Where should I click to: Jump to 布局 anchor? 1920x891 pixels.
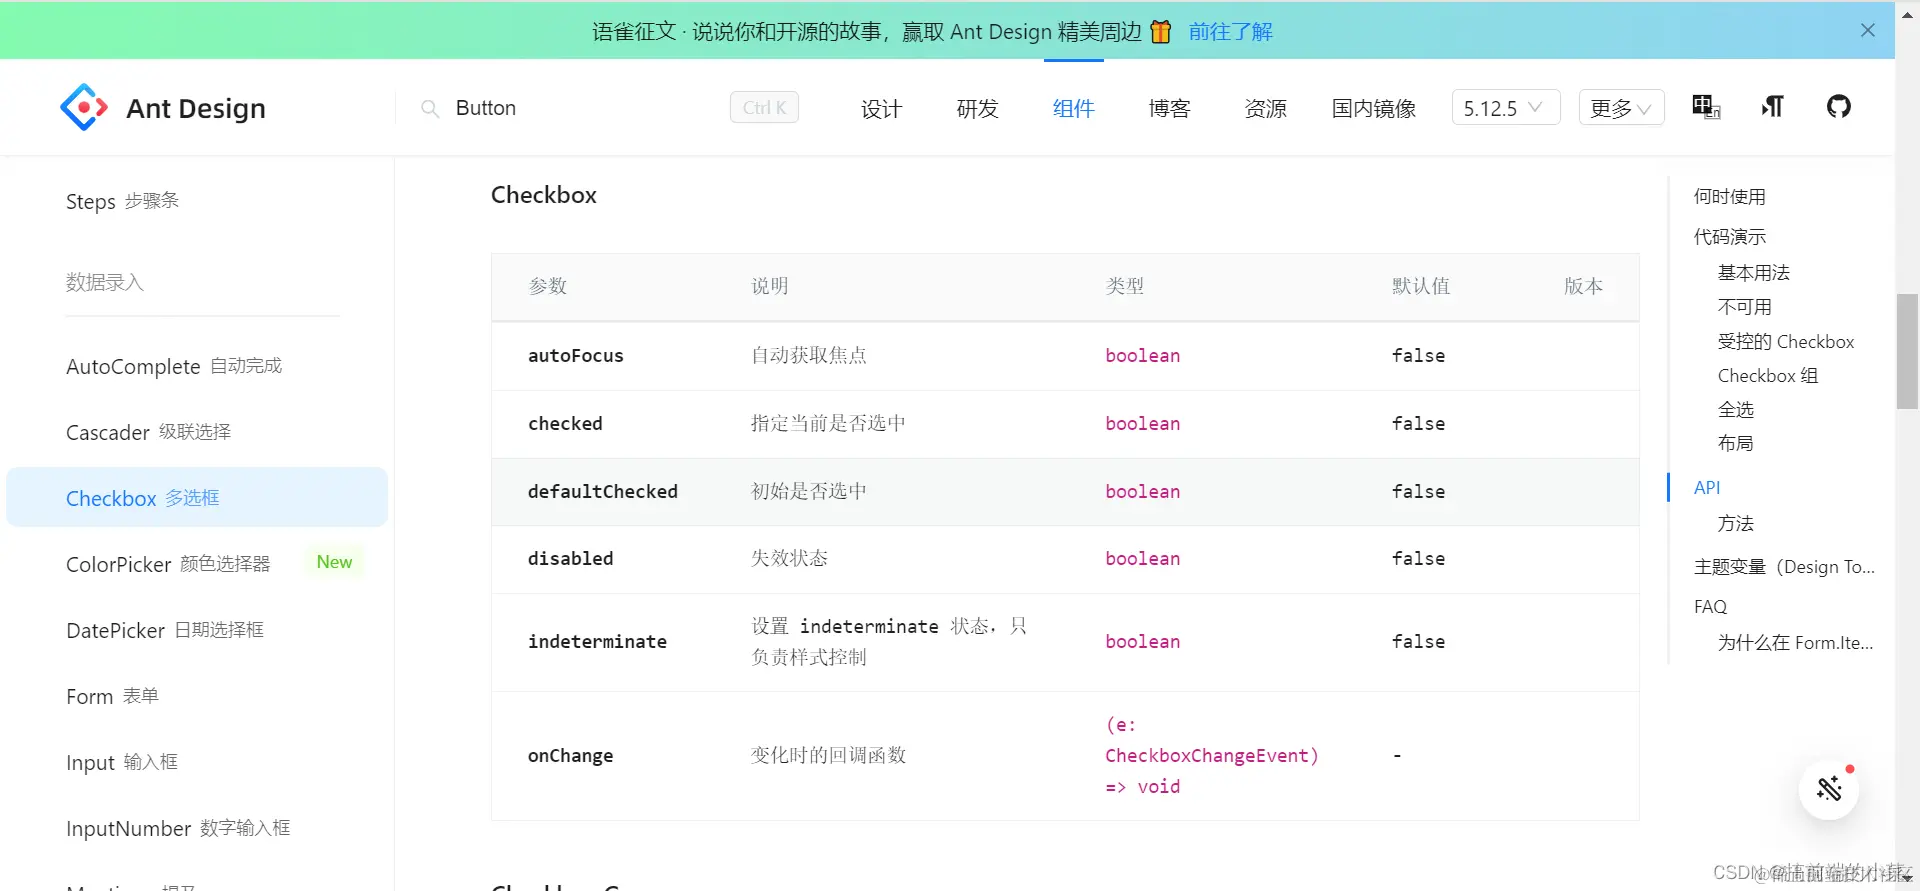[1735, 443]
